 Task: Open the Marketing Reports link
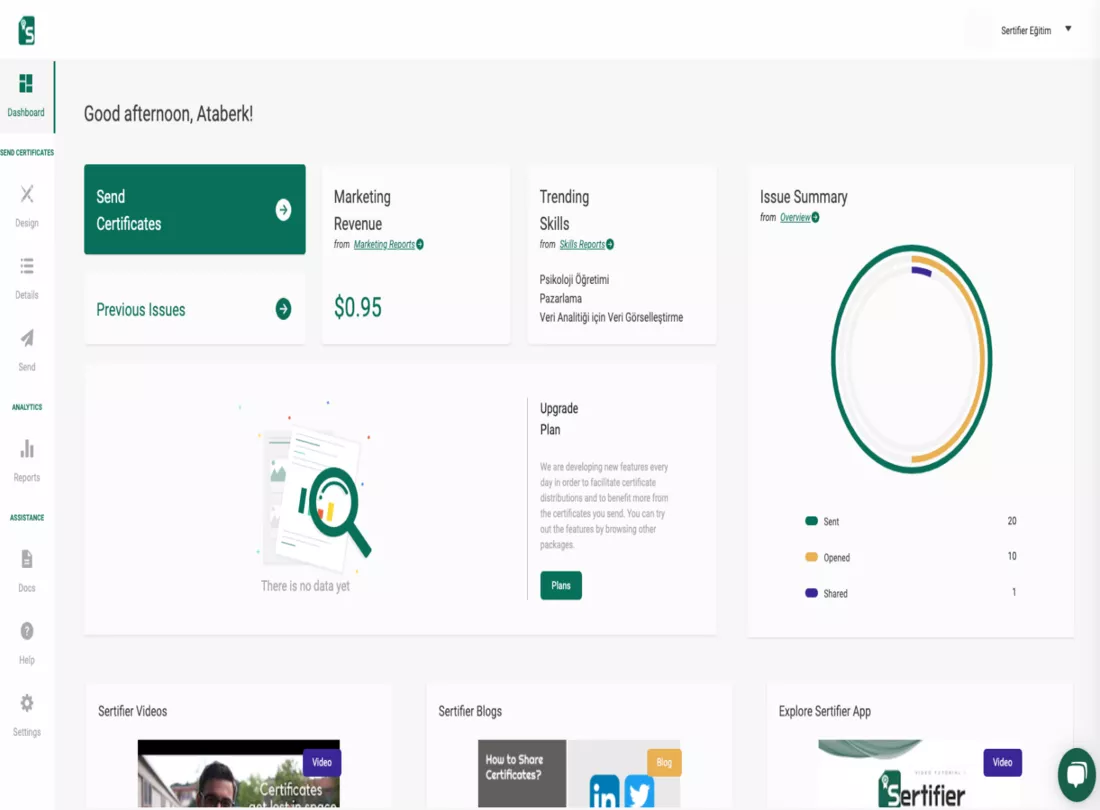tap(384, 244)
